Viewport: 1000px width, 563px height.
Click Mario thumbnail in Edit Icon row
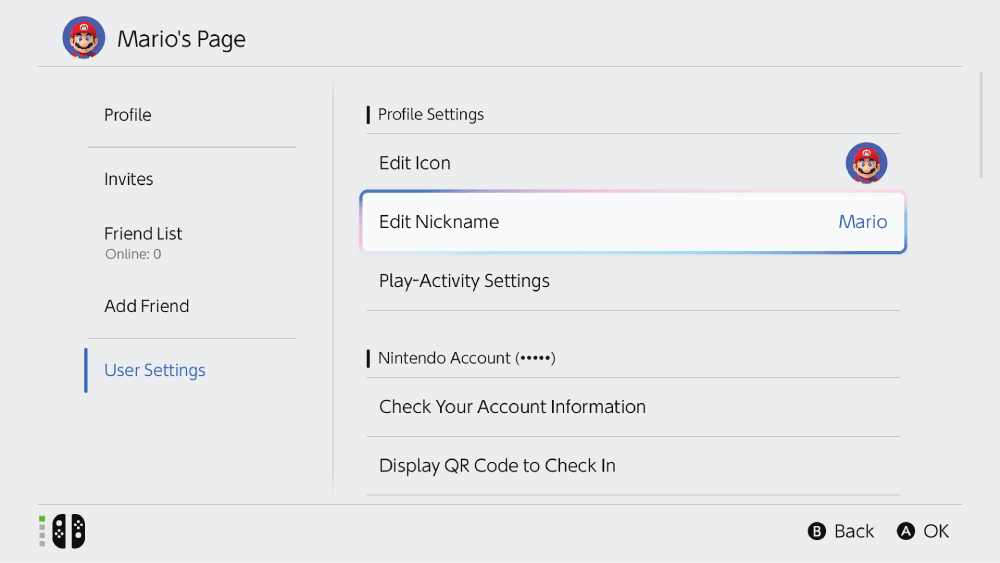(866, 163)
